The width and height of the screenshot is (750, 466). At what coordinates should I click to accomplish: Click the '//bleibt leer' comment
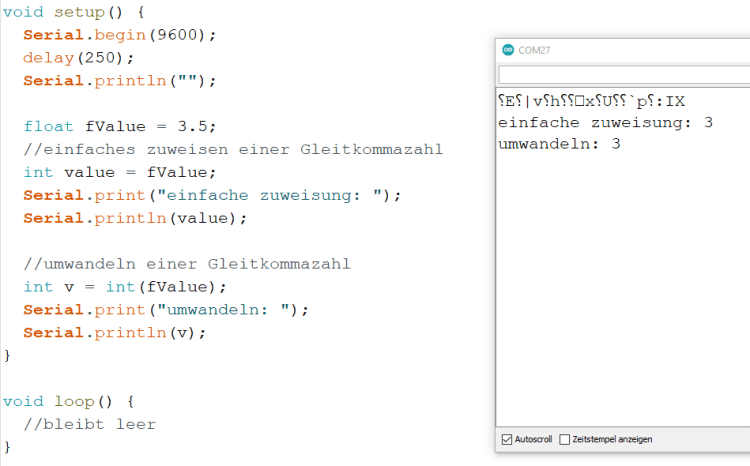(90, 424)
